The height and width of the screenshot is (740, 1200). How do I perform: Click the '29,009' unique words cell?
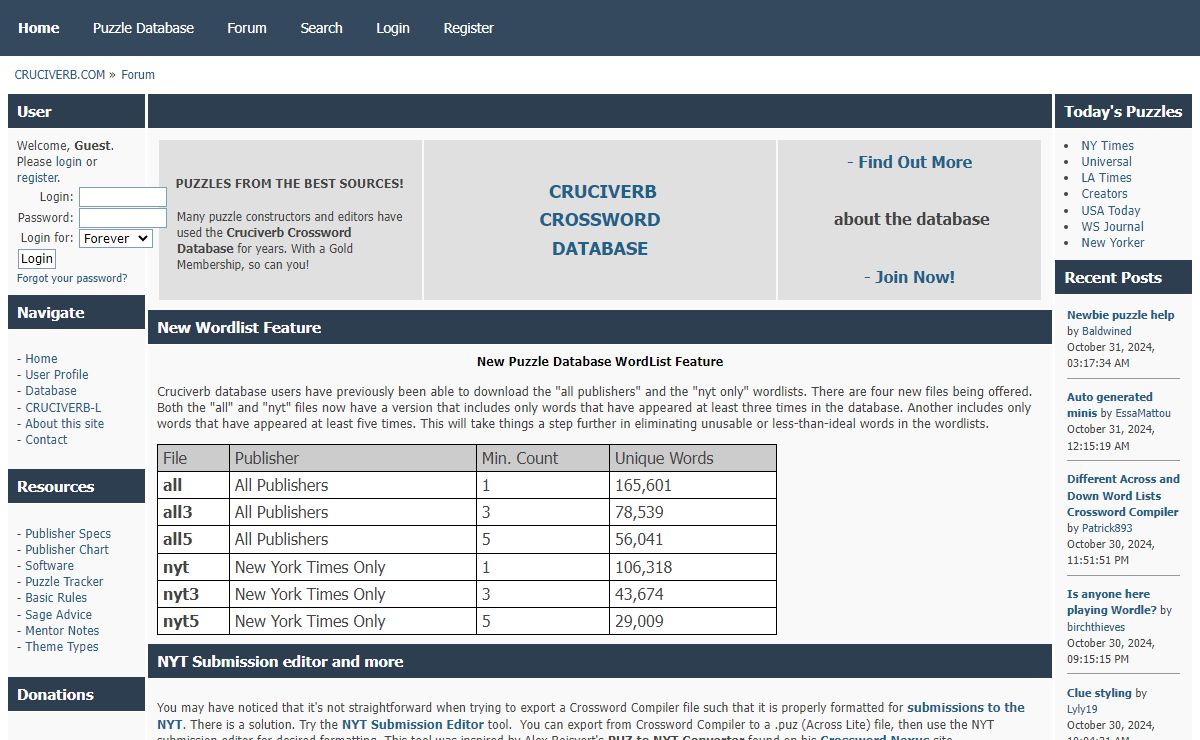coord(693,621)
